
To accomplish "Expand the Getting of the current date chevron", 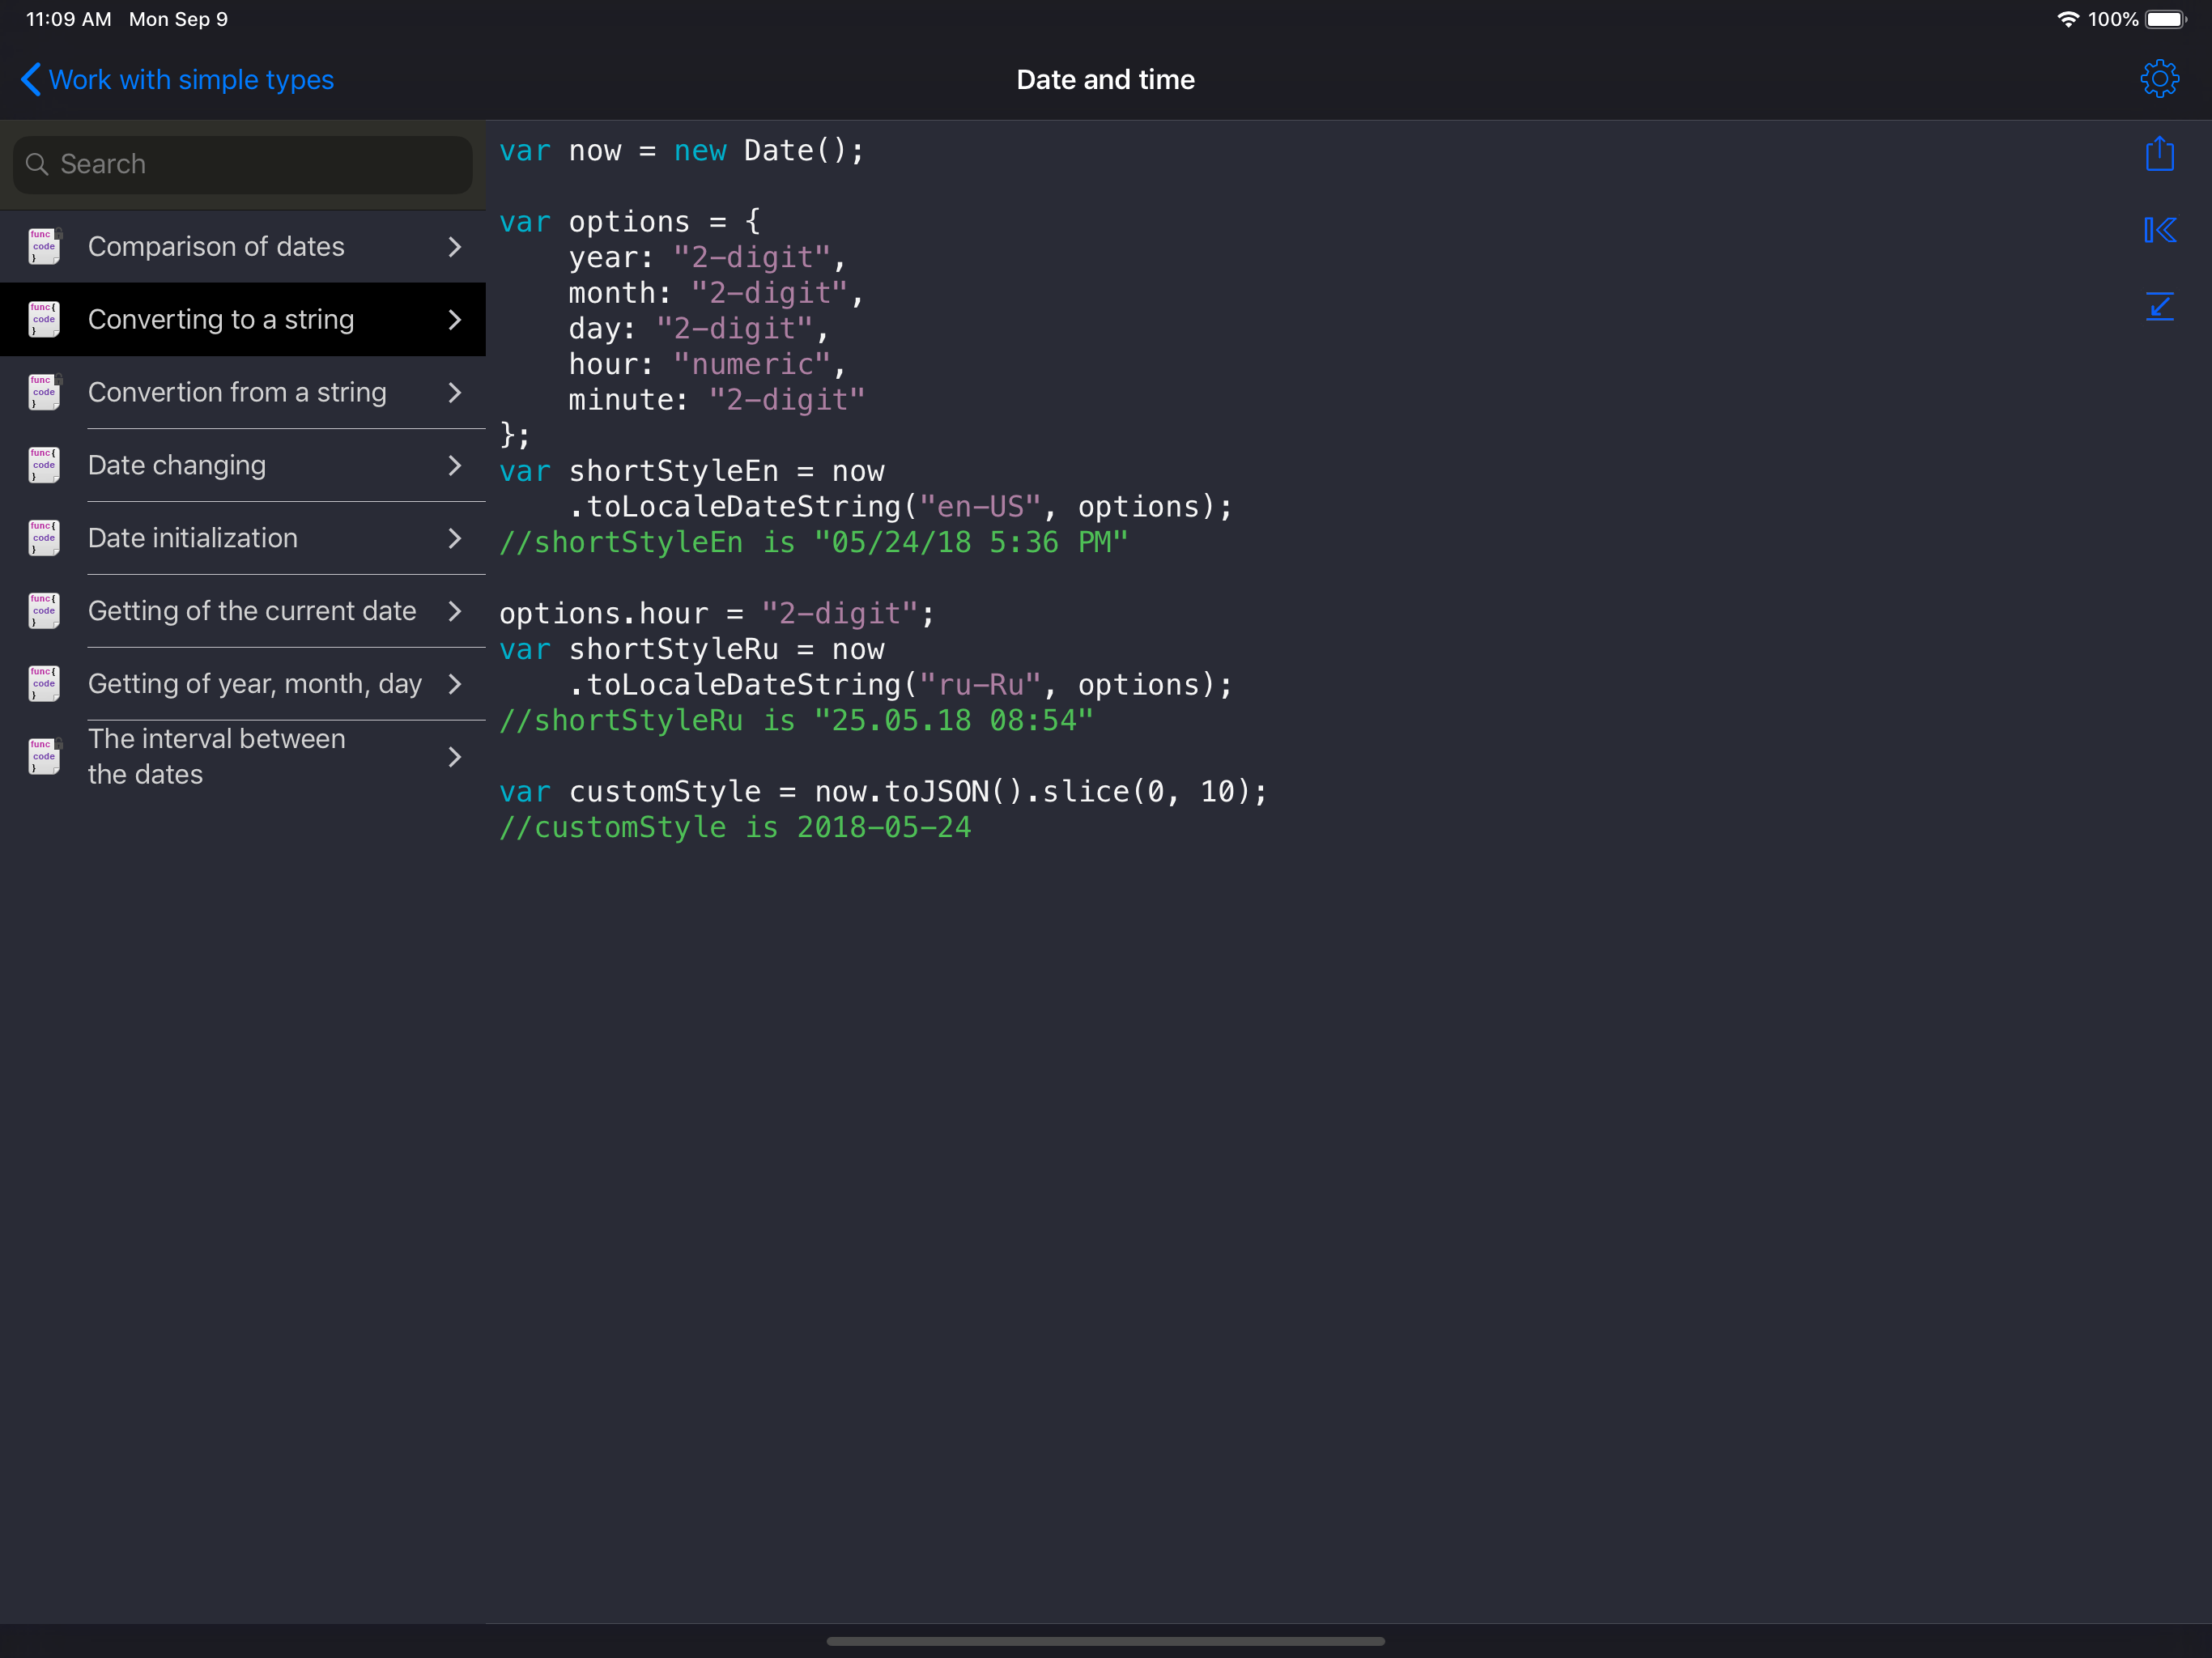I will coord(456,610).
